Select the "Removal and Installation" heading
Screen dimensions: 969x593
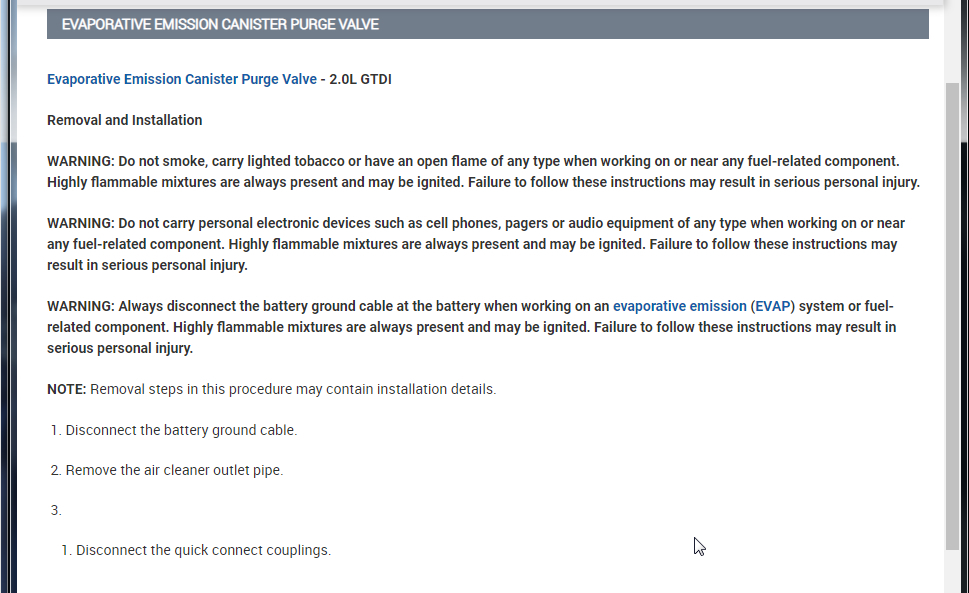(124, 120)
